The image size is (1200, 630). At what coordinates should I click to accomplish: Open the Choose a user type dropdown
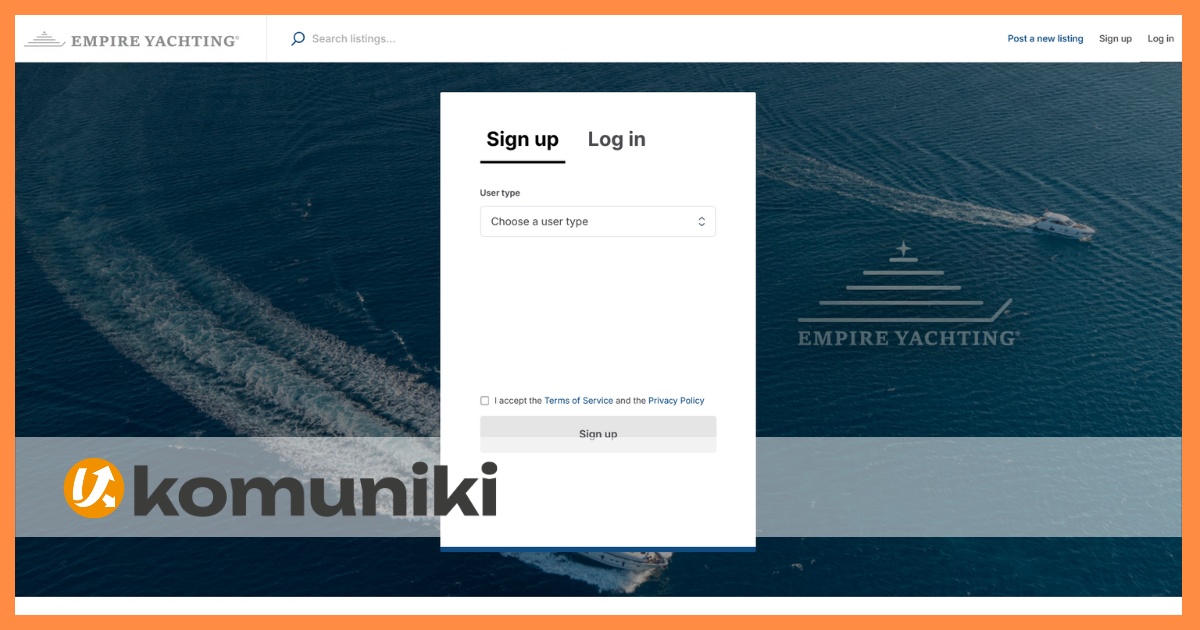tap(598, 222)
